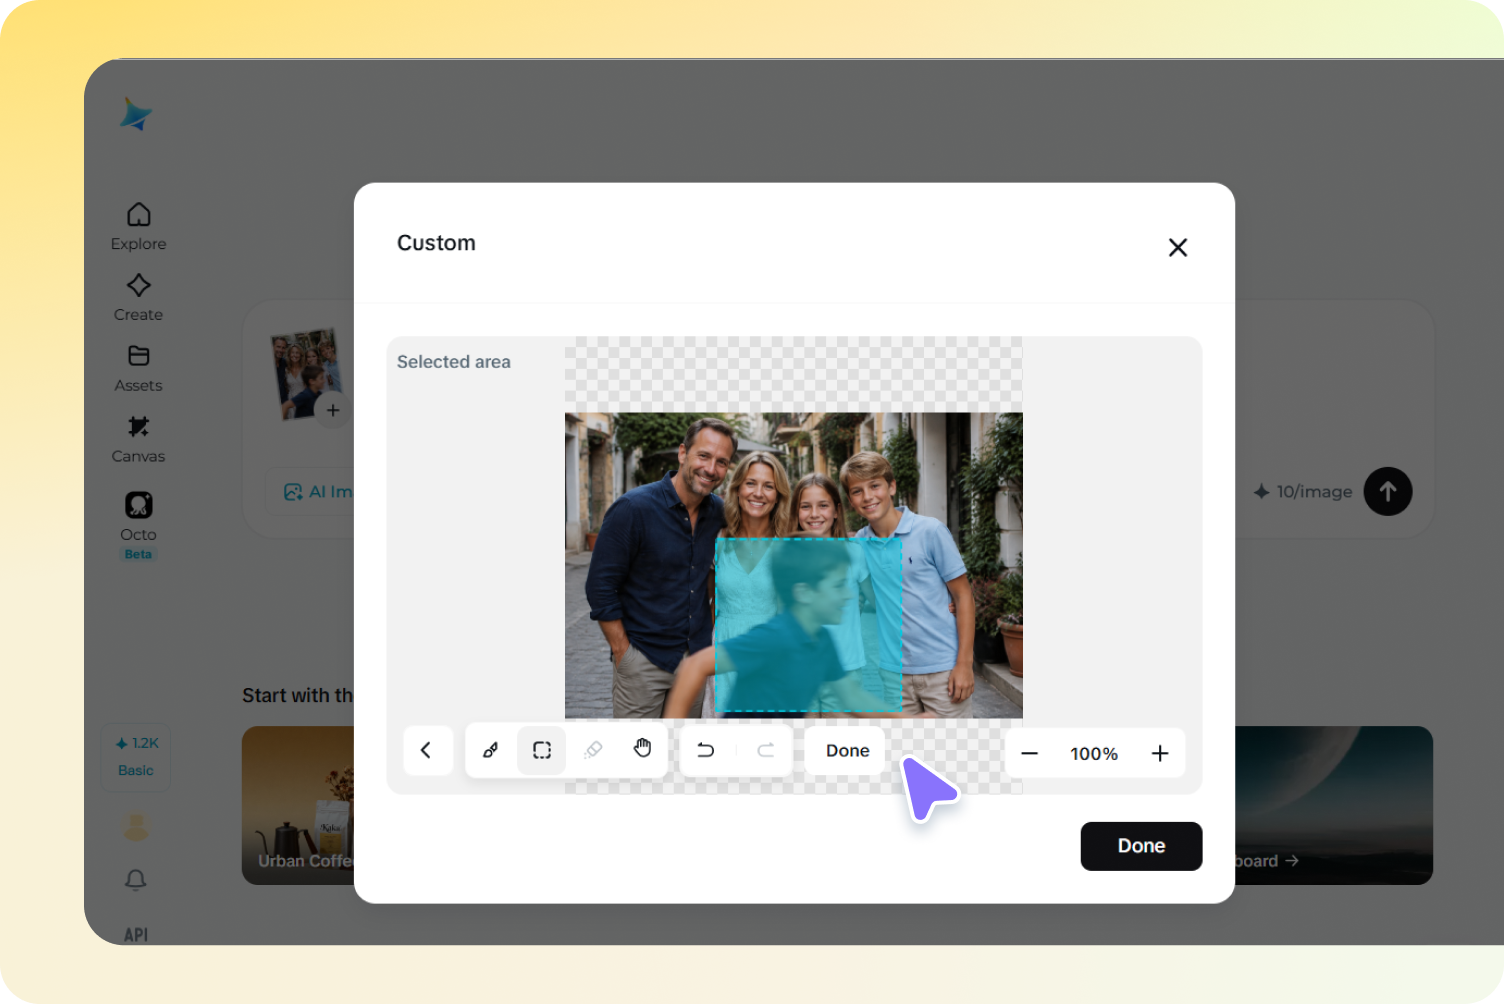The width and height of the screenshot is (1504, 1004).
Task: Go back using the left chevron button
Action: tap(427, 751)
